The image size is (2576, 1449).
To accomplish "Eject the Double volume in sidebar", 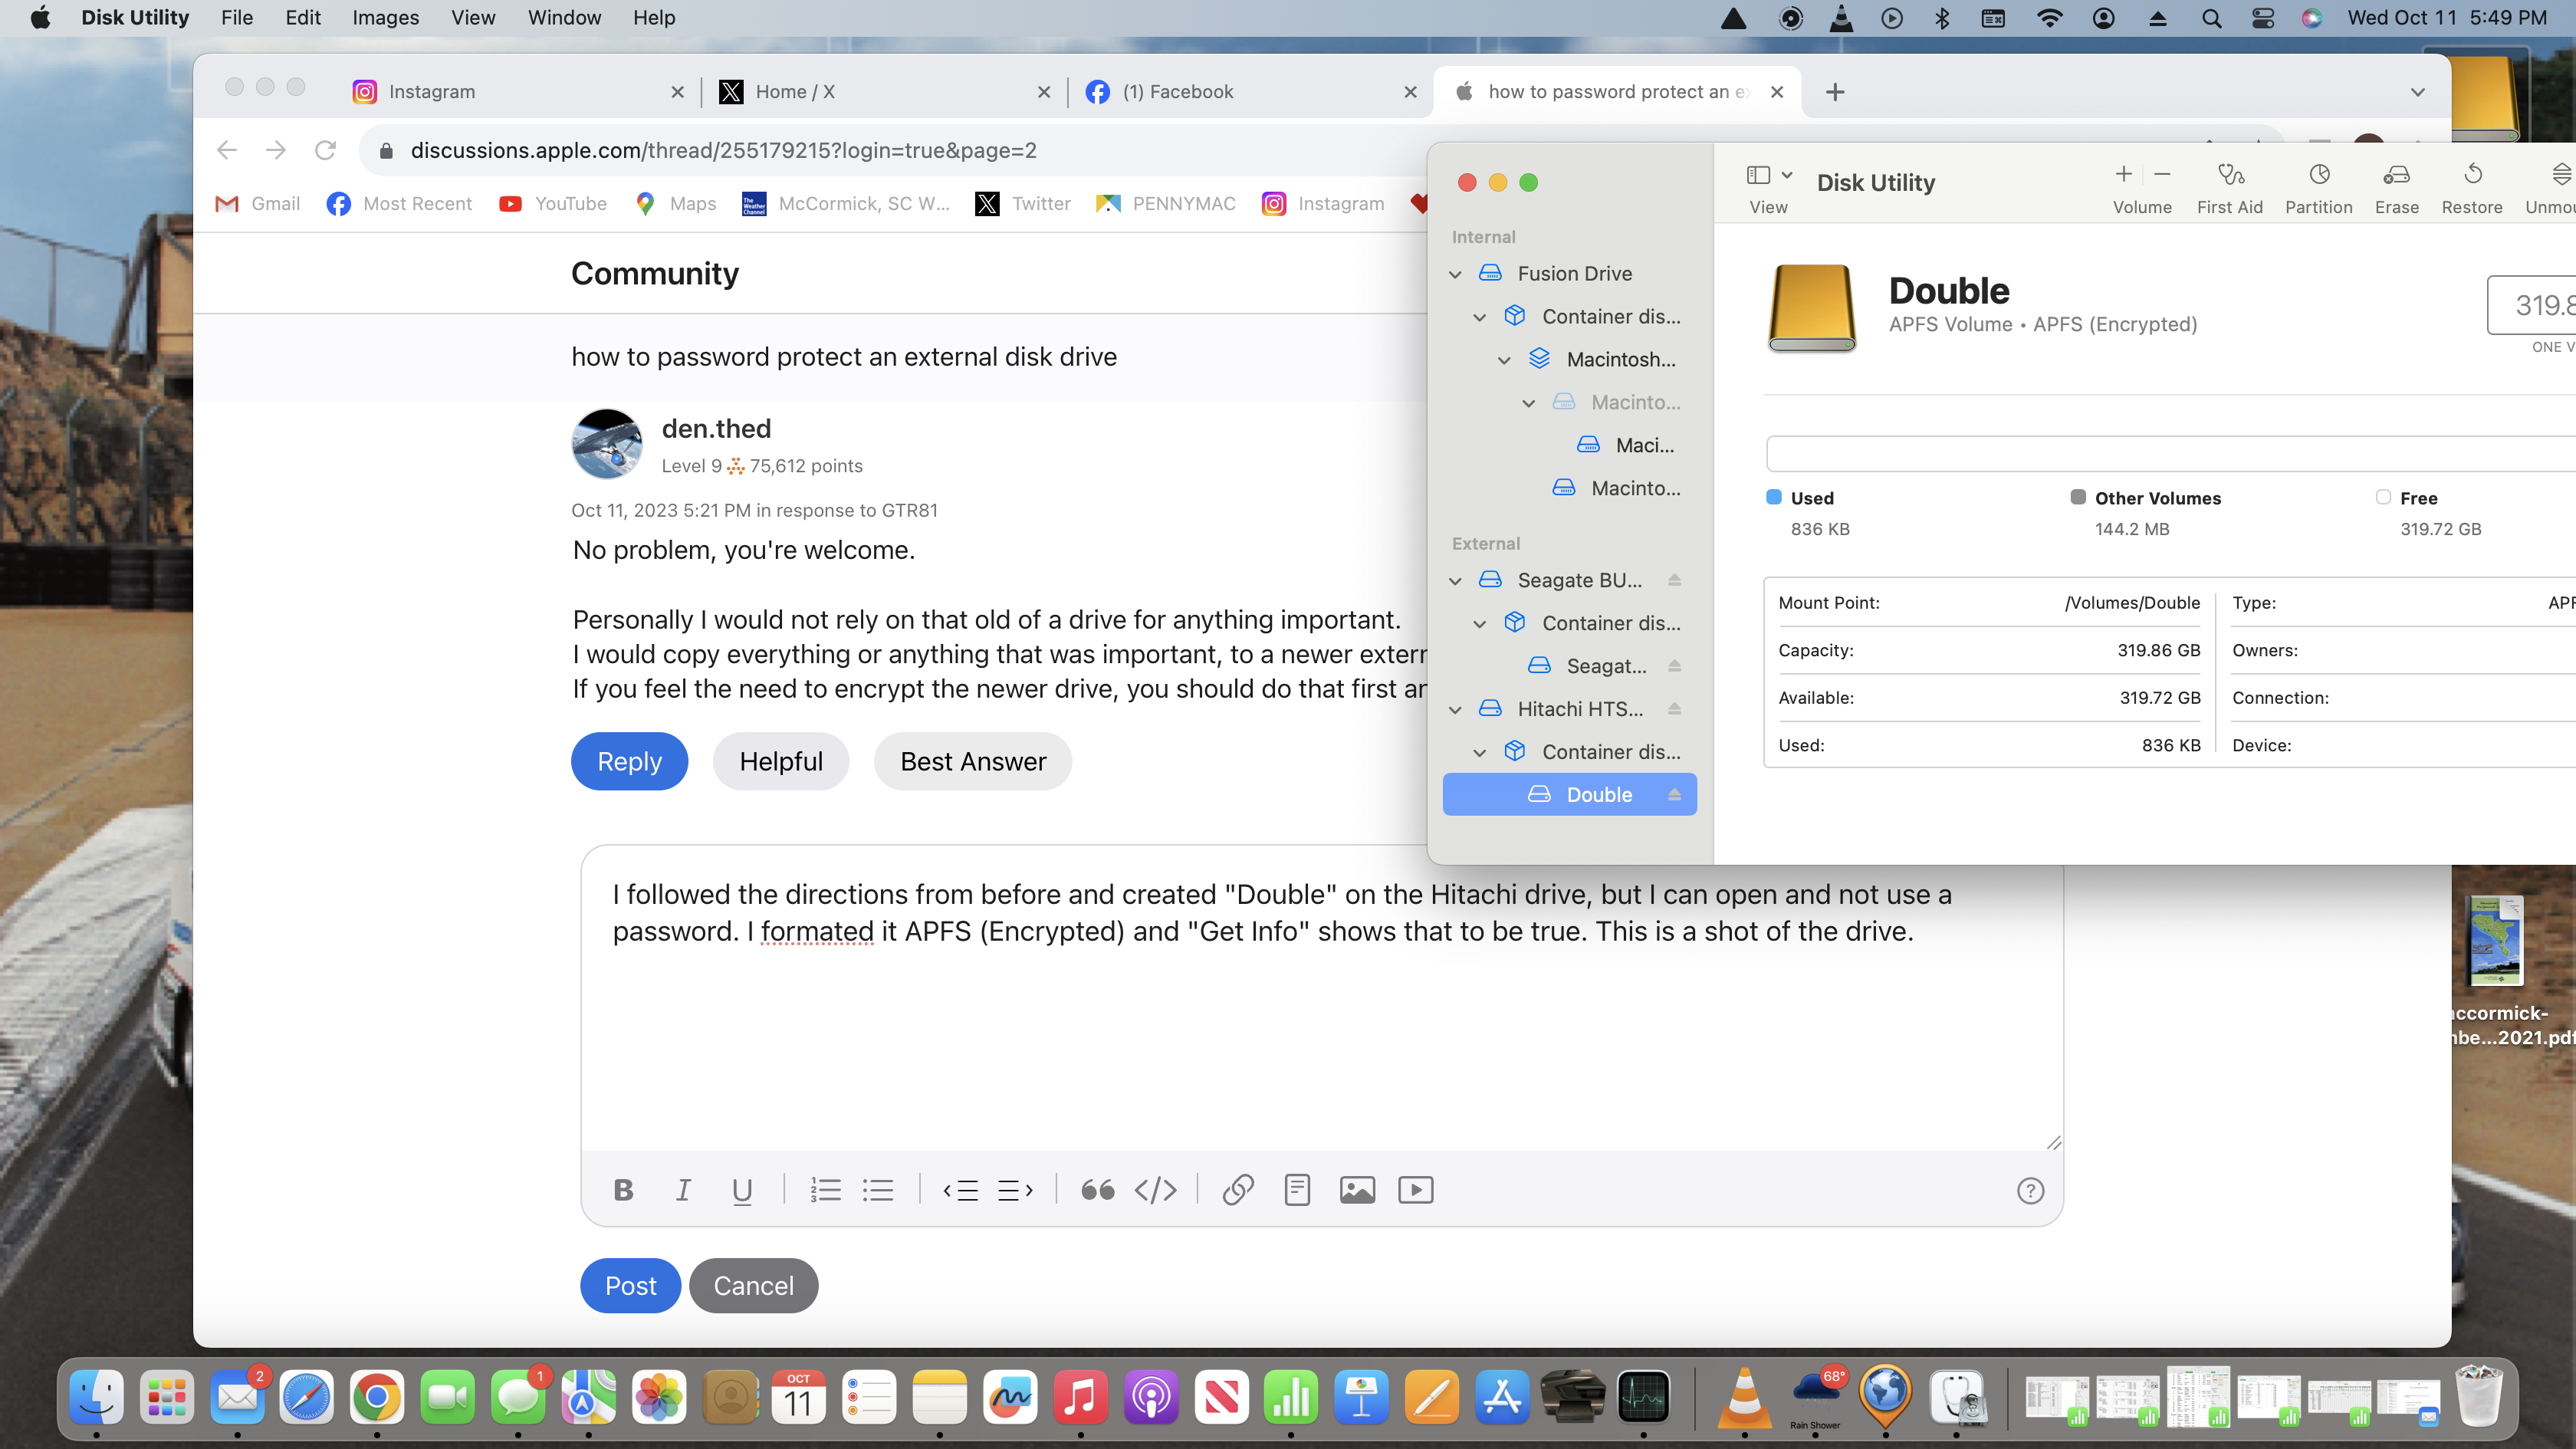I will (1674, 795).
